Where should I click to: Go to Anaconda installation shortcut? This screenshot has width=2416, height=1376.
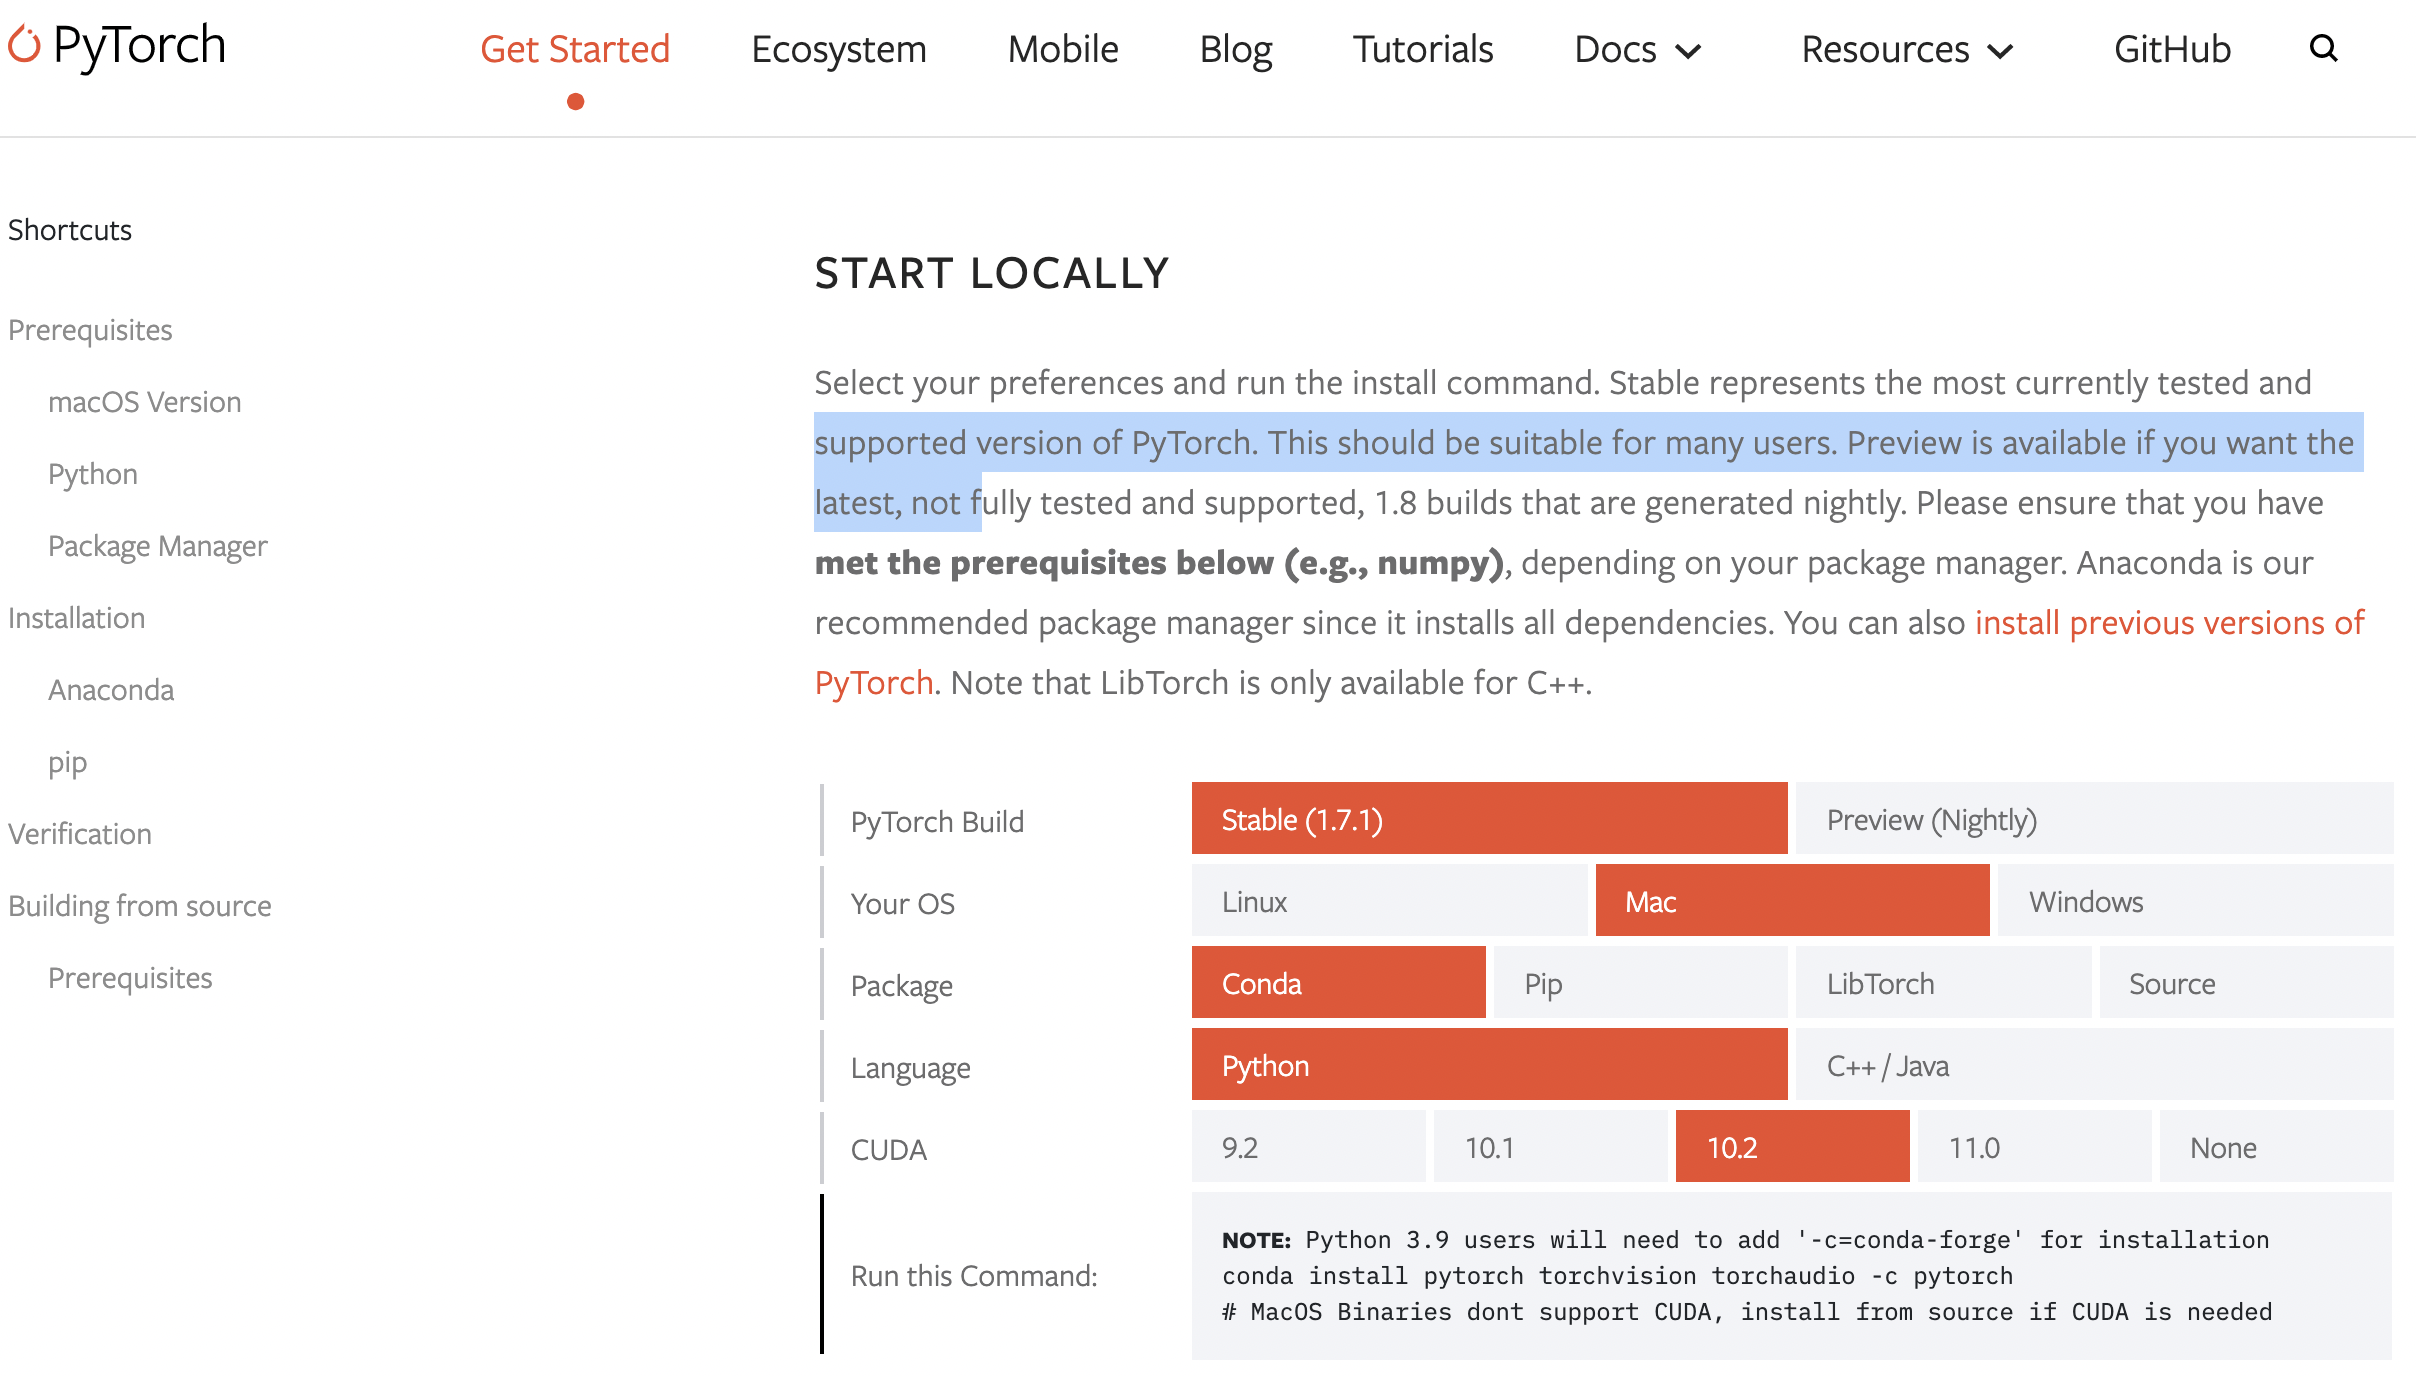point(111,690)
